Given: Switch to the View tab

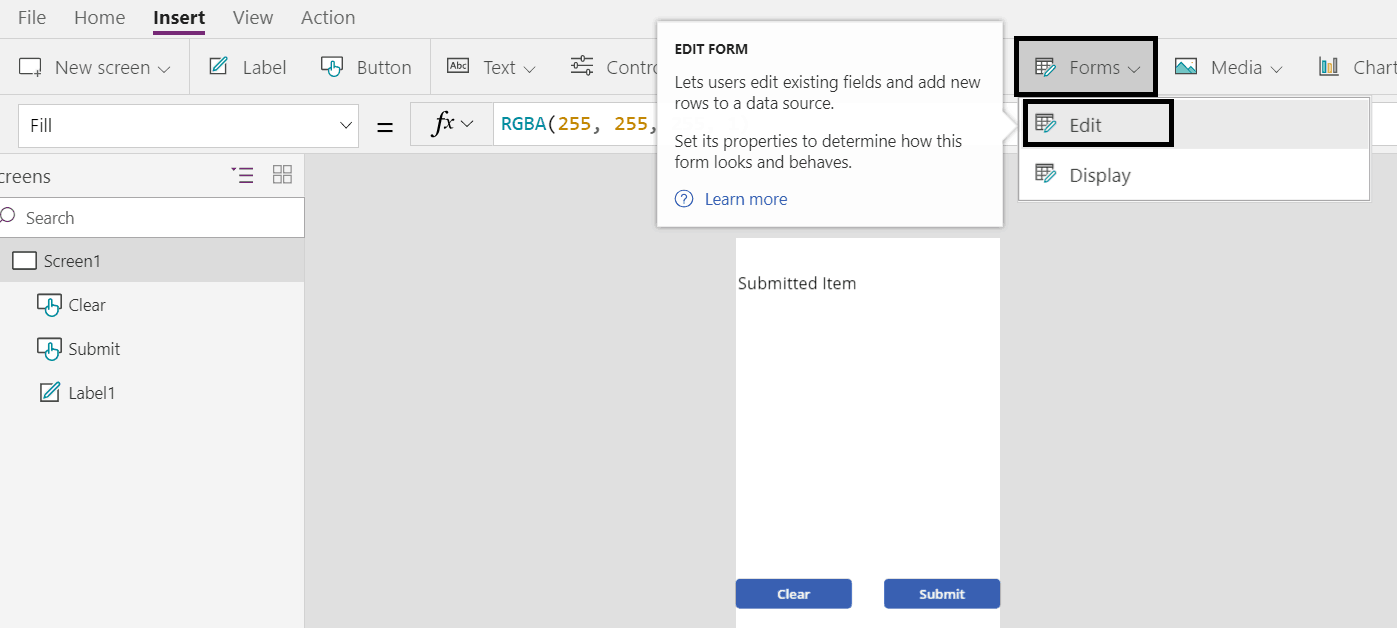Looking at the screenshot, I should pos(252,17).
